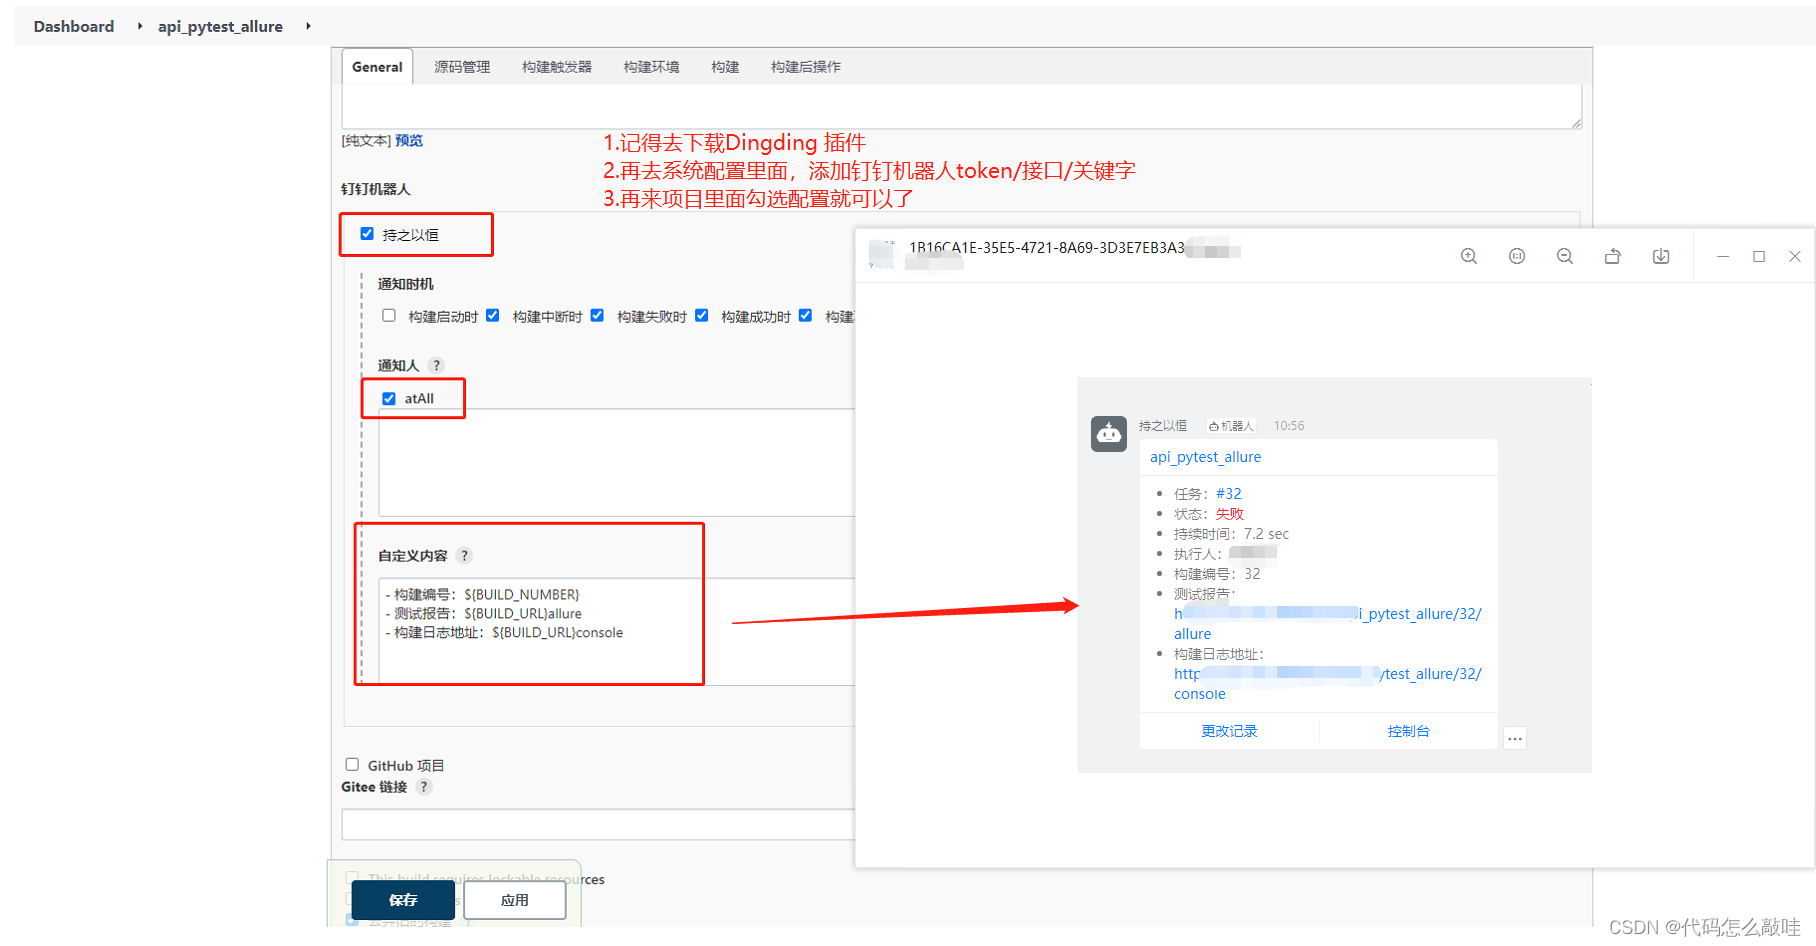Click the download image icon in viewer toolbar

1661,256
